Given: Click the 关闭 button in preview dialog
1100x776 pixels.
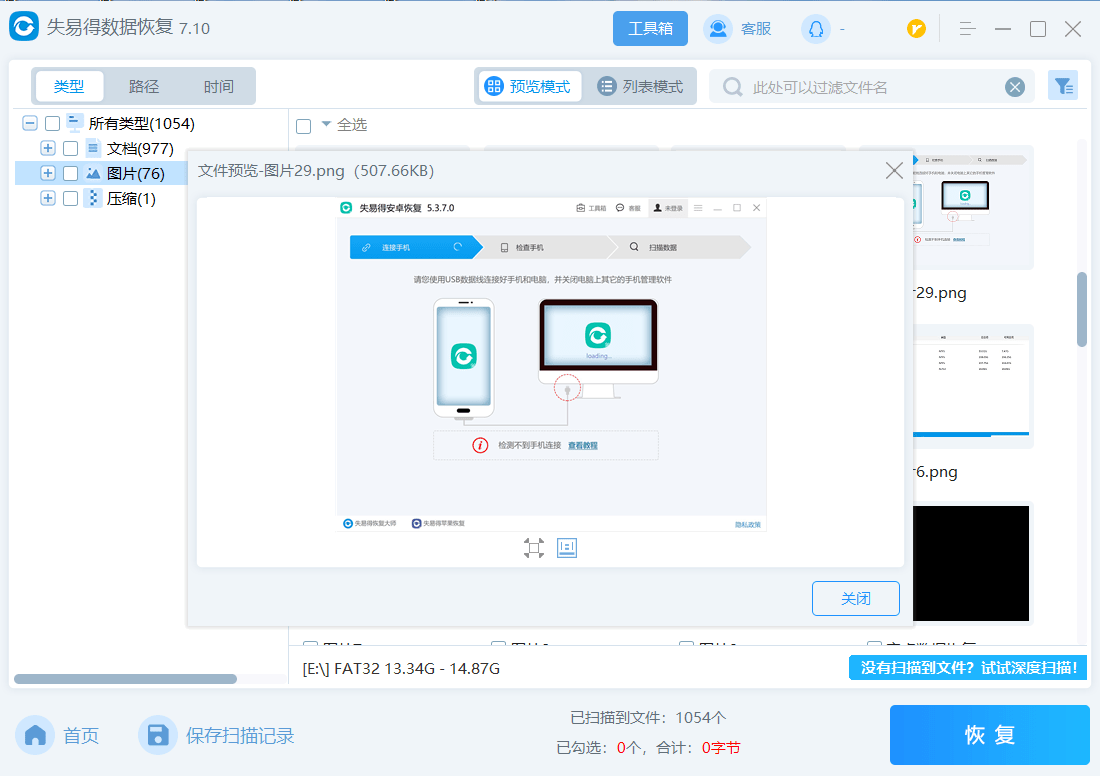Looking at the screenshot, I should (856, 598).
